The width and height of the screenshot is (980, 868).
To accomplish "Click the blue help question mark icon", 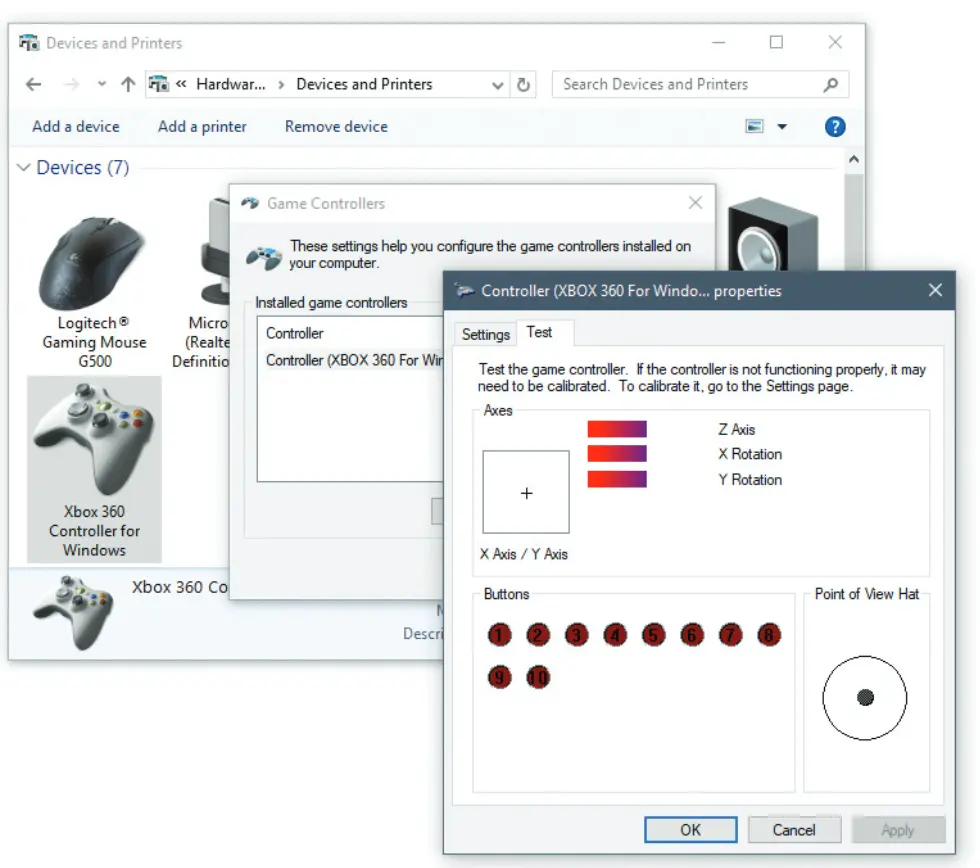I will coord(835,127).
